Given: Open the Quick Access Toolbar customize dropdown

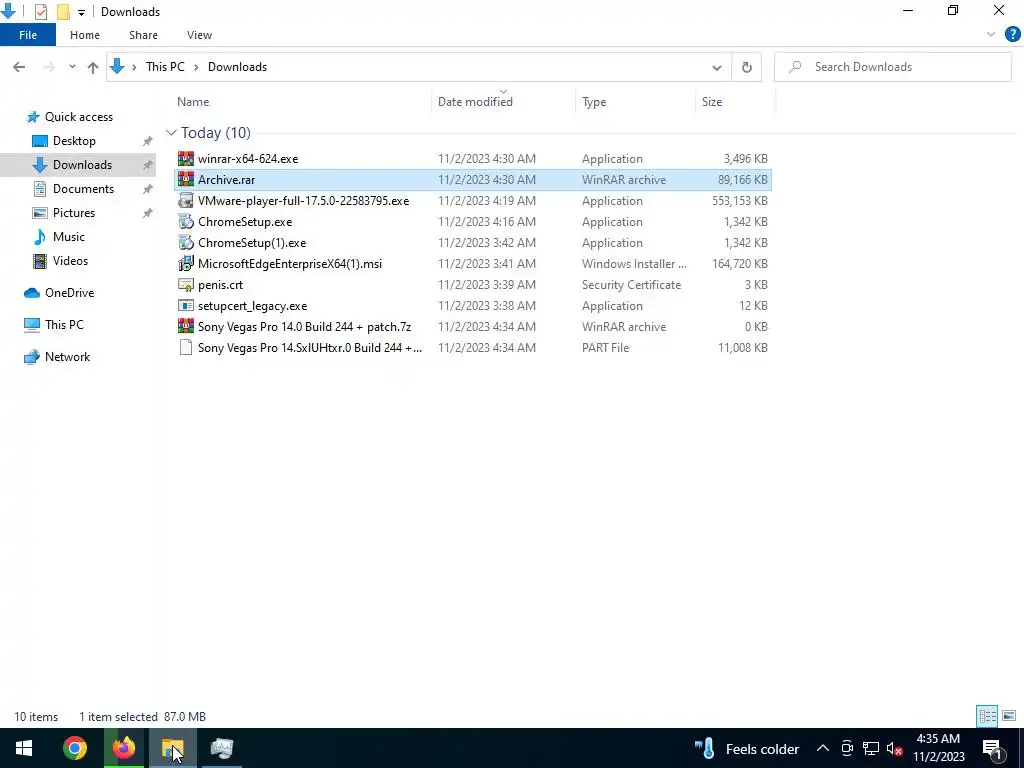Looking at the screenshot, I should 81,12.
